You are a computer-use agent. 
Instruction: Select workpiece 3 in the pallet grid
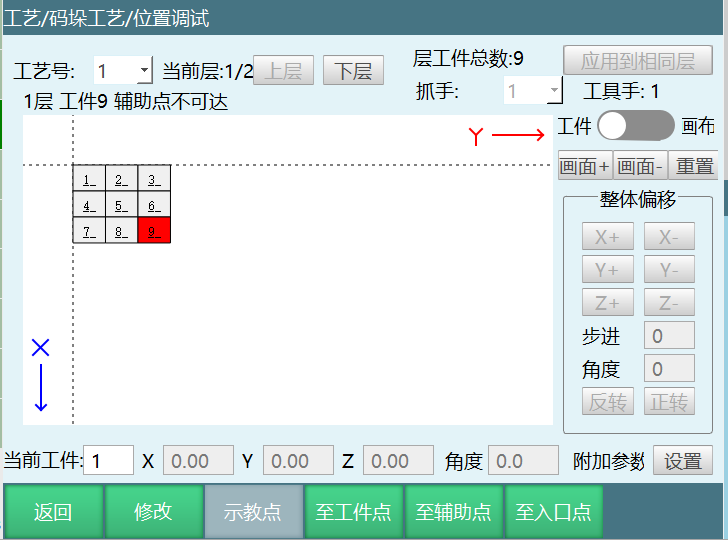point(154,179)
